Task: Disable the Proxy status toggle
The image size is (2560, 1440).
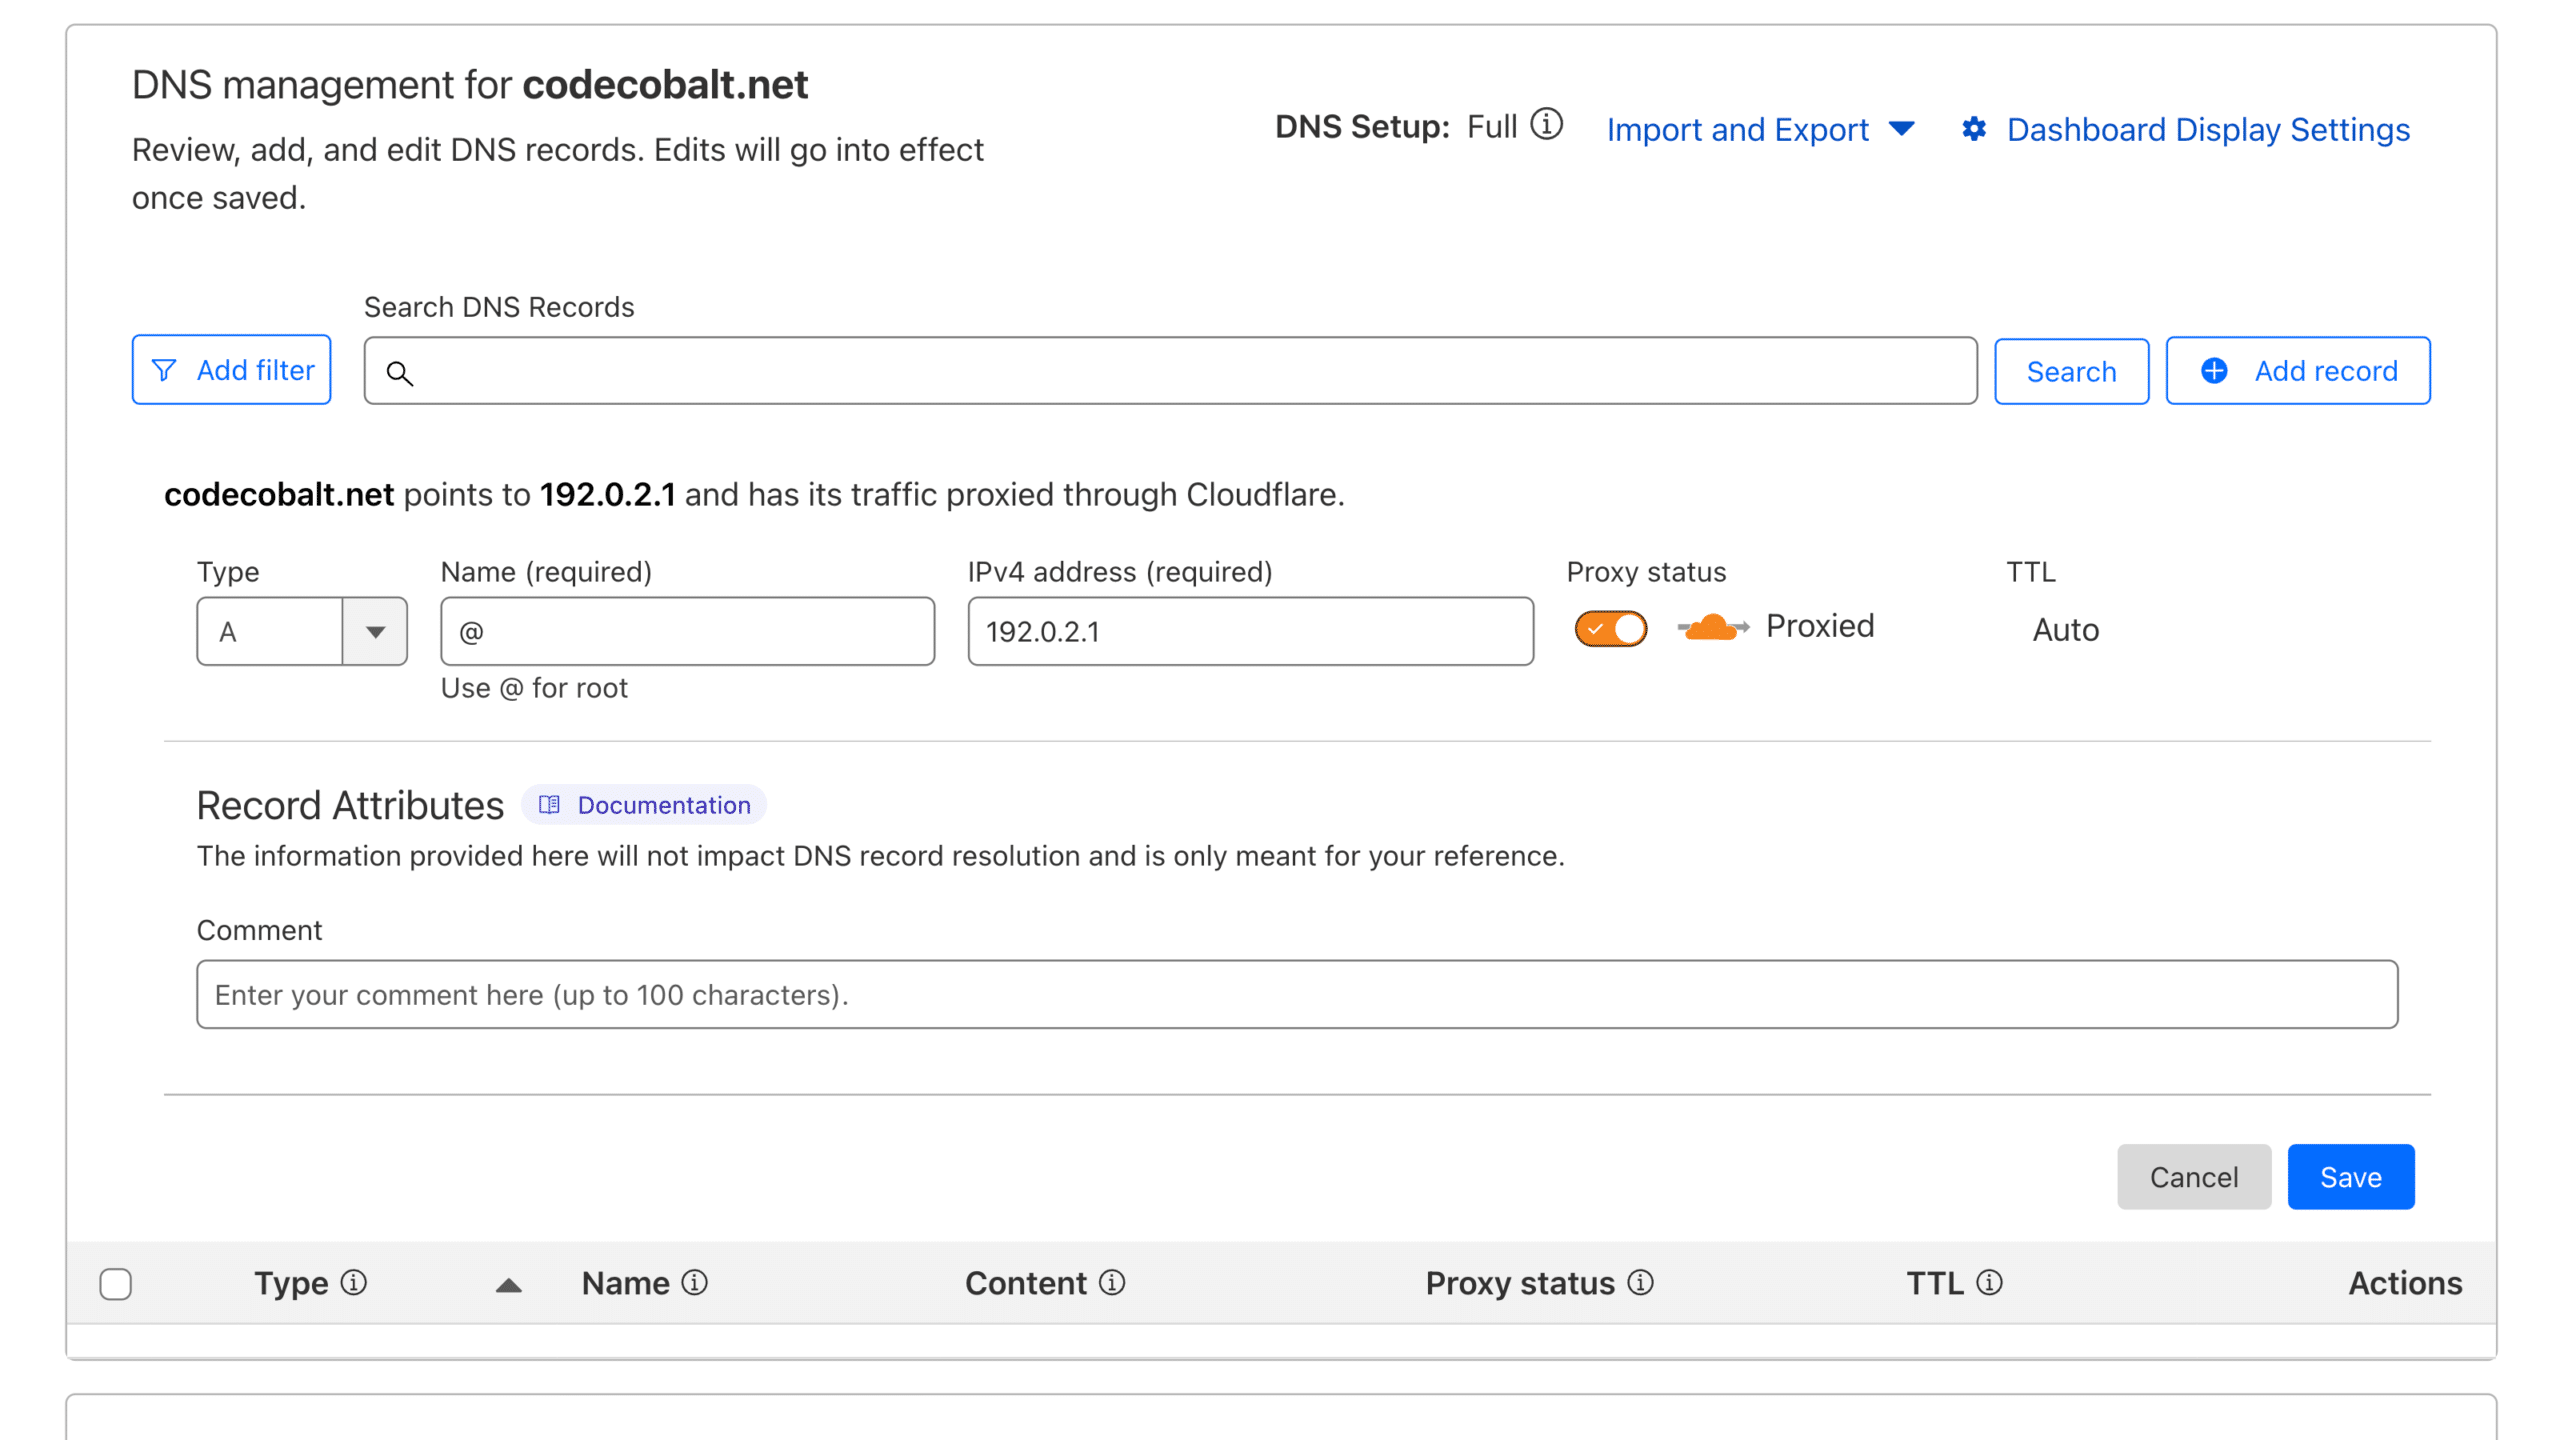Action: (x=1610, y=628)
